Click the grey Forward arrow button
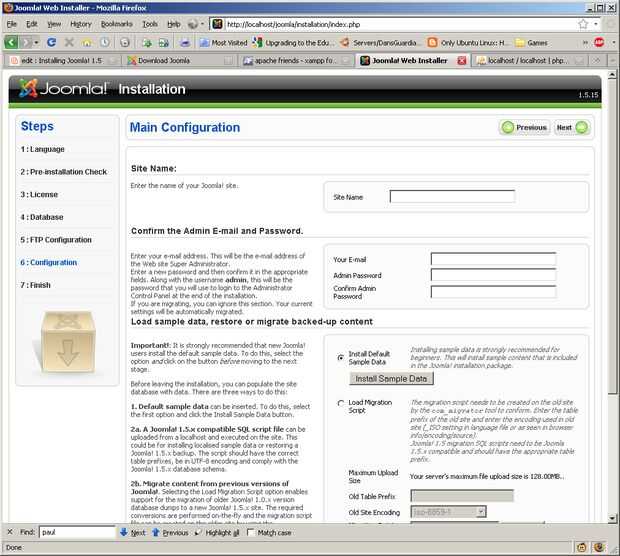The image size is (620, 556). tap(26, 42)
